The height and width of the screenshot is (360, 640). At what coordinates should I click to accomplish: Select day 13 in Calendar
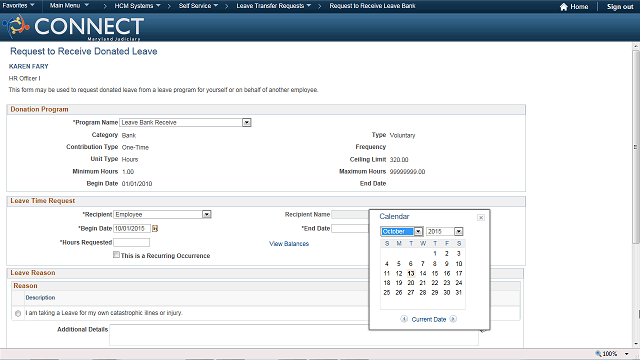point(411,273)
